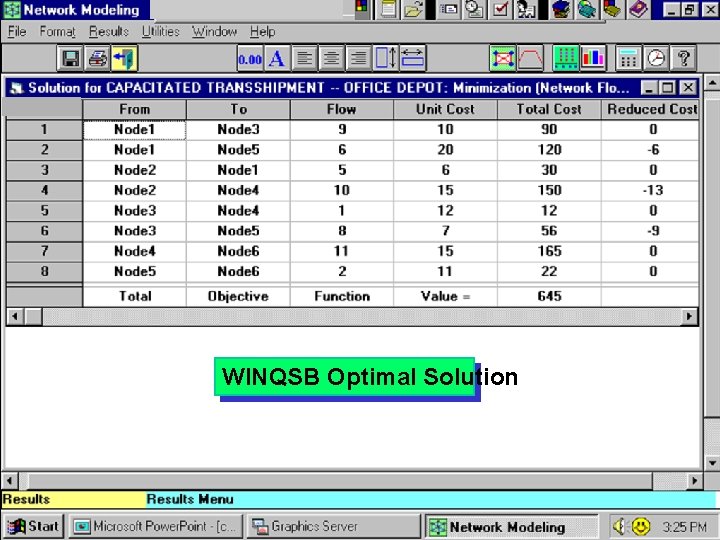Click the Exit door icon in toolbar

point(124,58)
